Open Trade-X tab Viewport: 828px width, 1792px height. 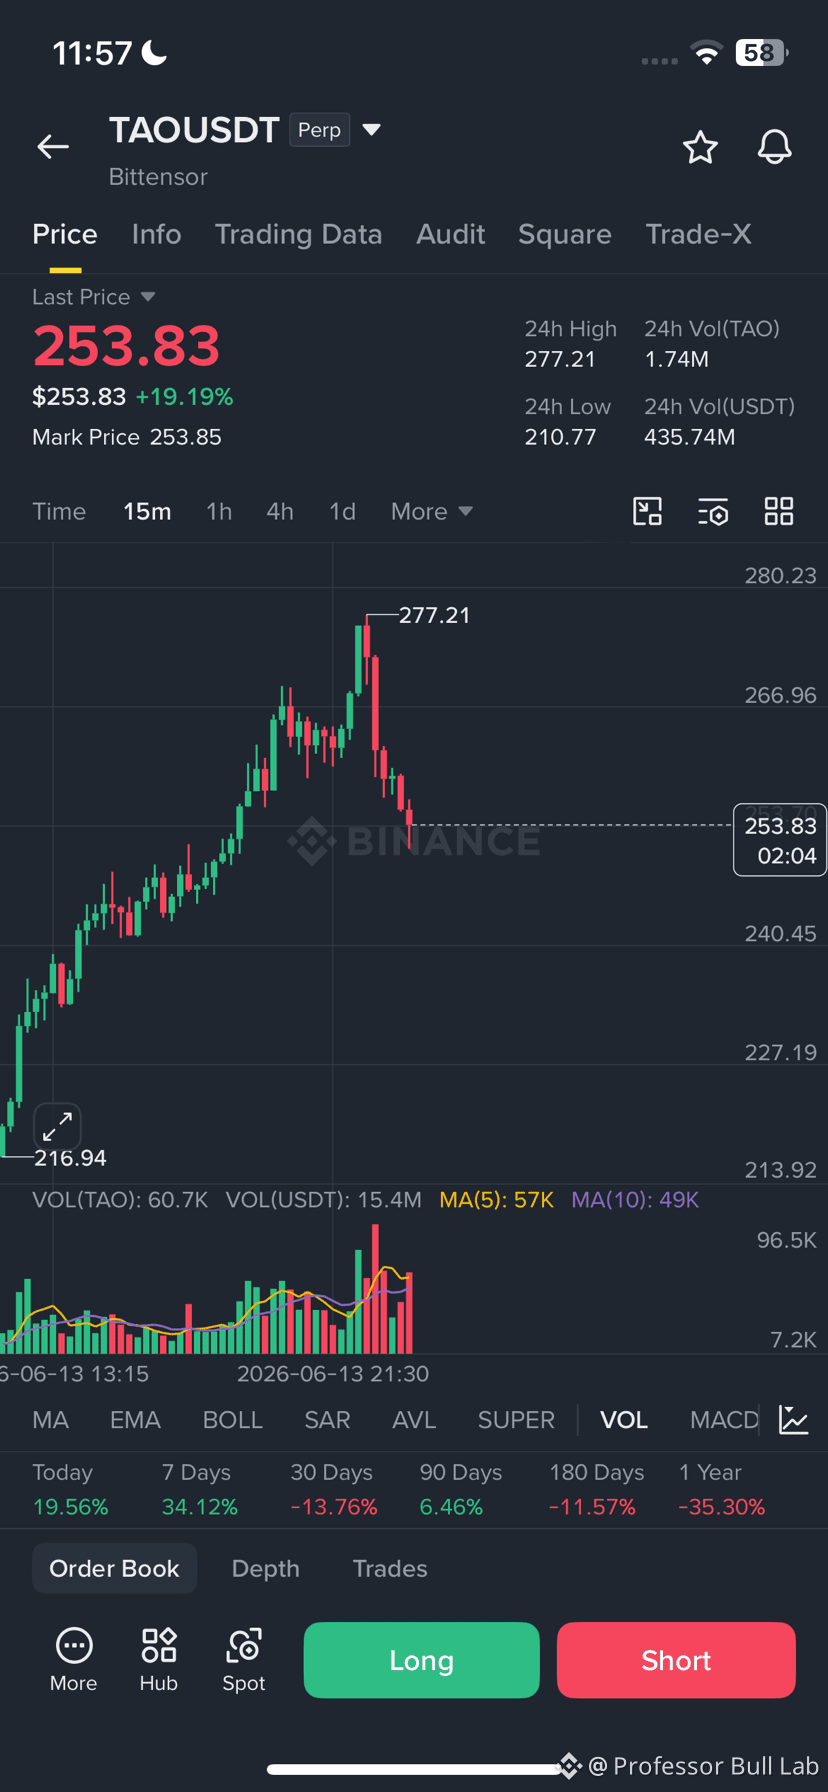click(698, 234)
